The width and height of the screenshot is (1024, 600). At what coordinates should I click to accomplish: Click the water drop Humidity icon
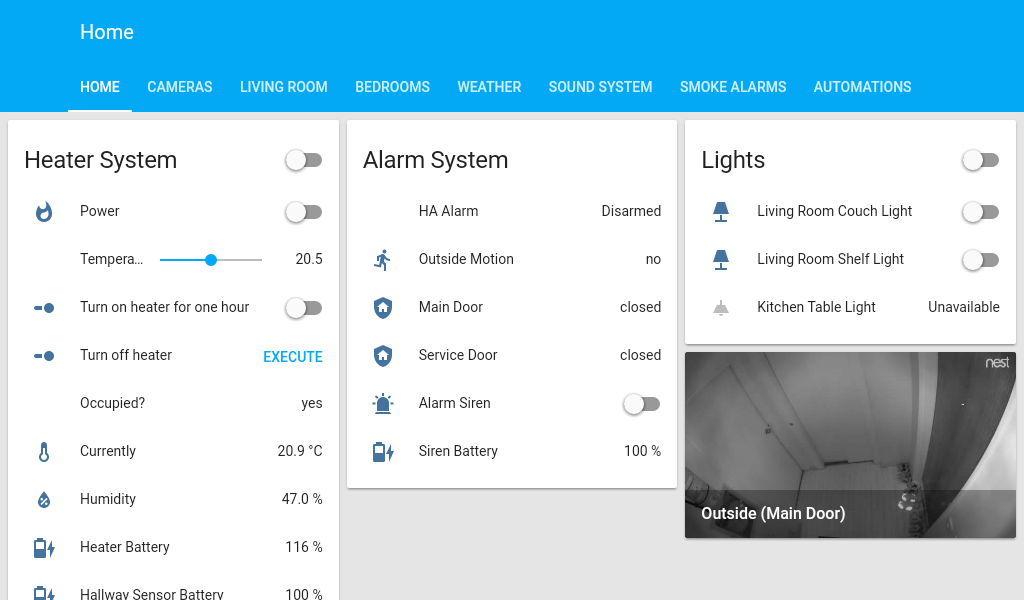tap(44, 500)
